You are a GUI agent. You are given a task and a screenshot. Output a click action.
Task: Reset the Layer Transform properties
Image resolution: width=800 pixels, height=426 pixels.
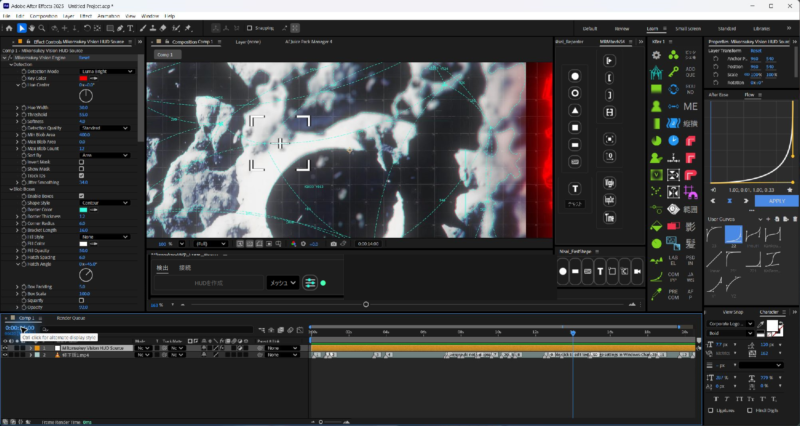(756, 51)
